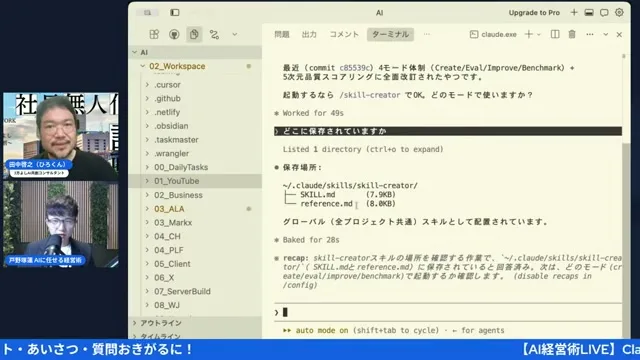Click the plus icon next to Upgrade to Pro
The image size is (640, 360).
coord(574,13)
